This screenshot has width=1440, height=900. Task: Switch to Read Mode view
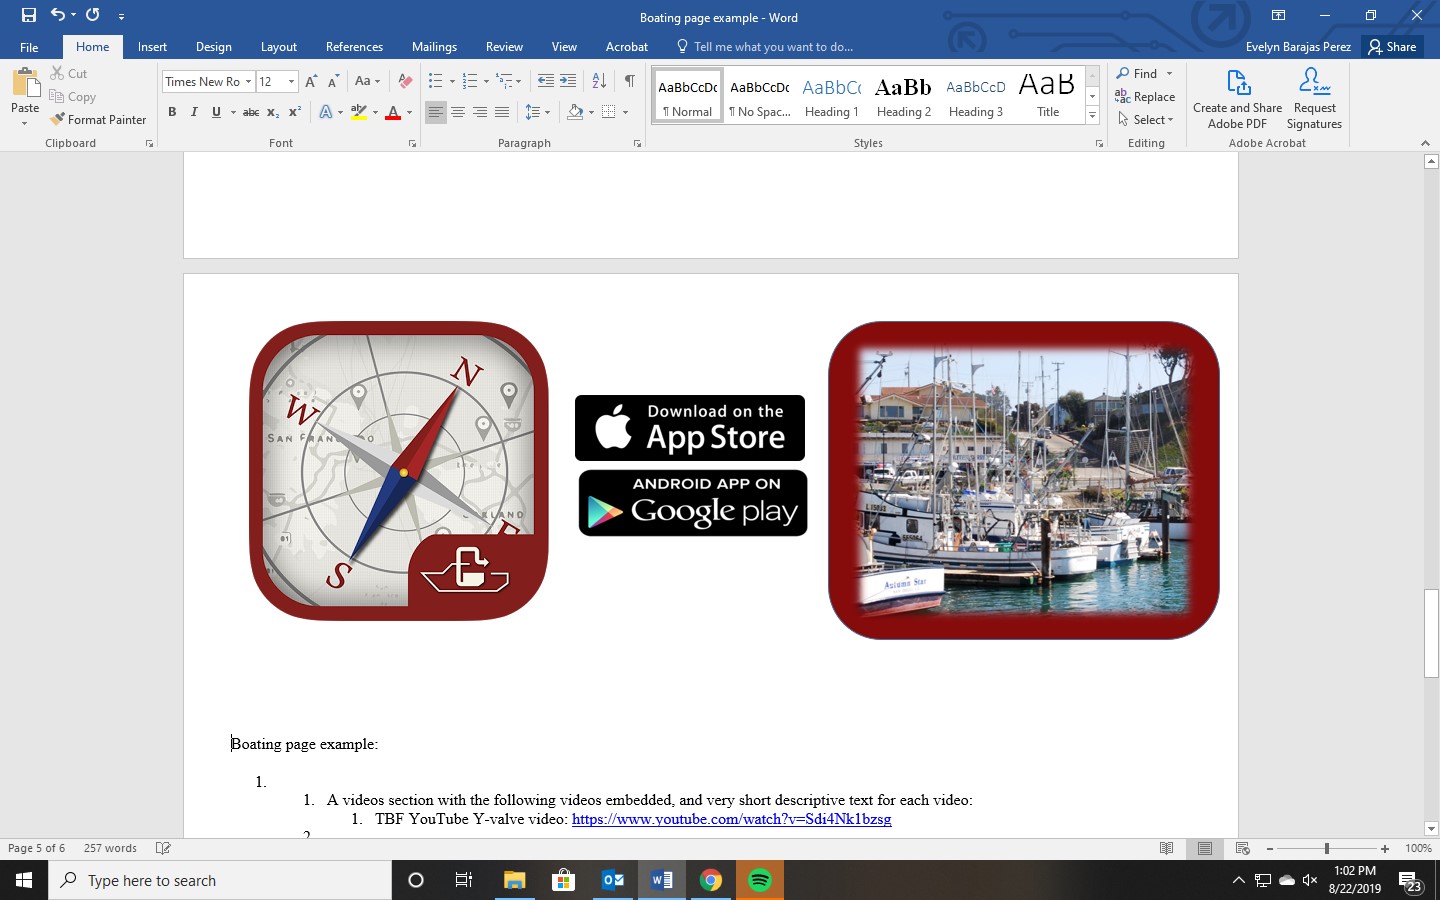coord(1166,848)
